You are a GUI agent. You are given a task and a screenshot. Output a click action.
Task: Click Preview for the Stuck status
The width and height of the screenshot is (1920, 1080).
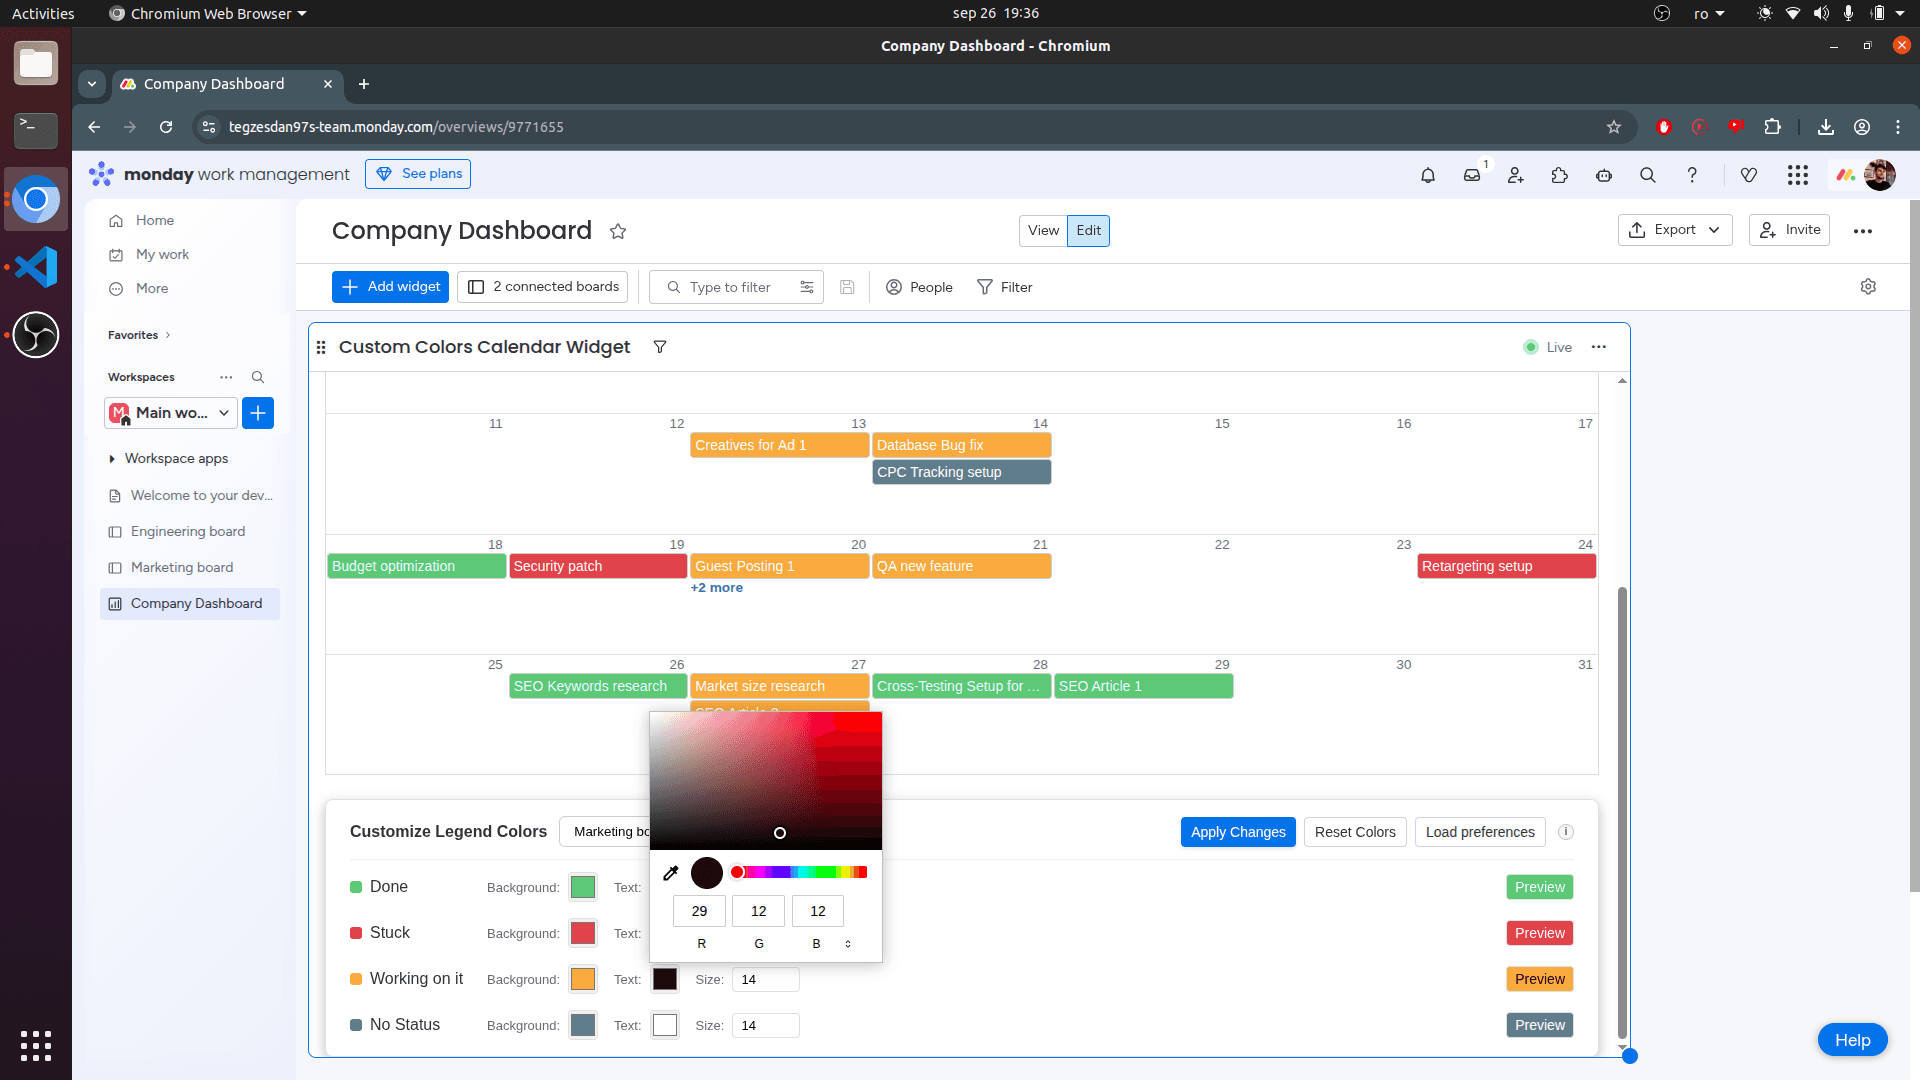[x=1539, y=933]
